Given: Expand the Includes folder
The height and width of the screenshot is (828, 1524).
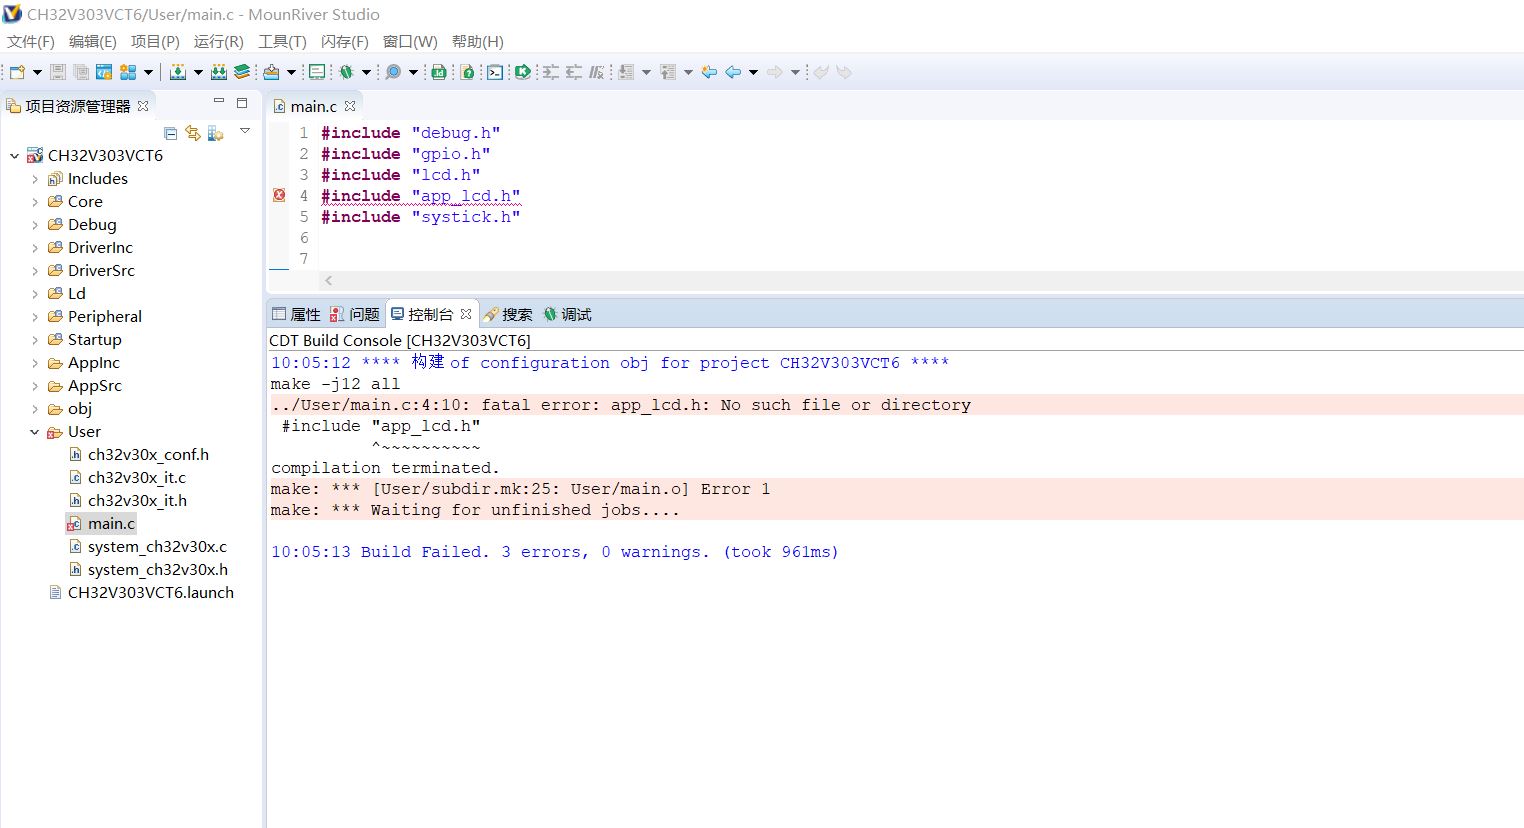Looking at the screenshot, I should [35, 179].
